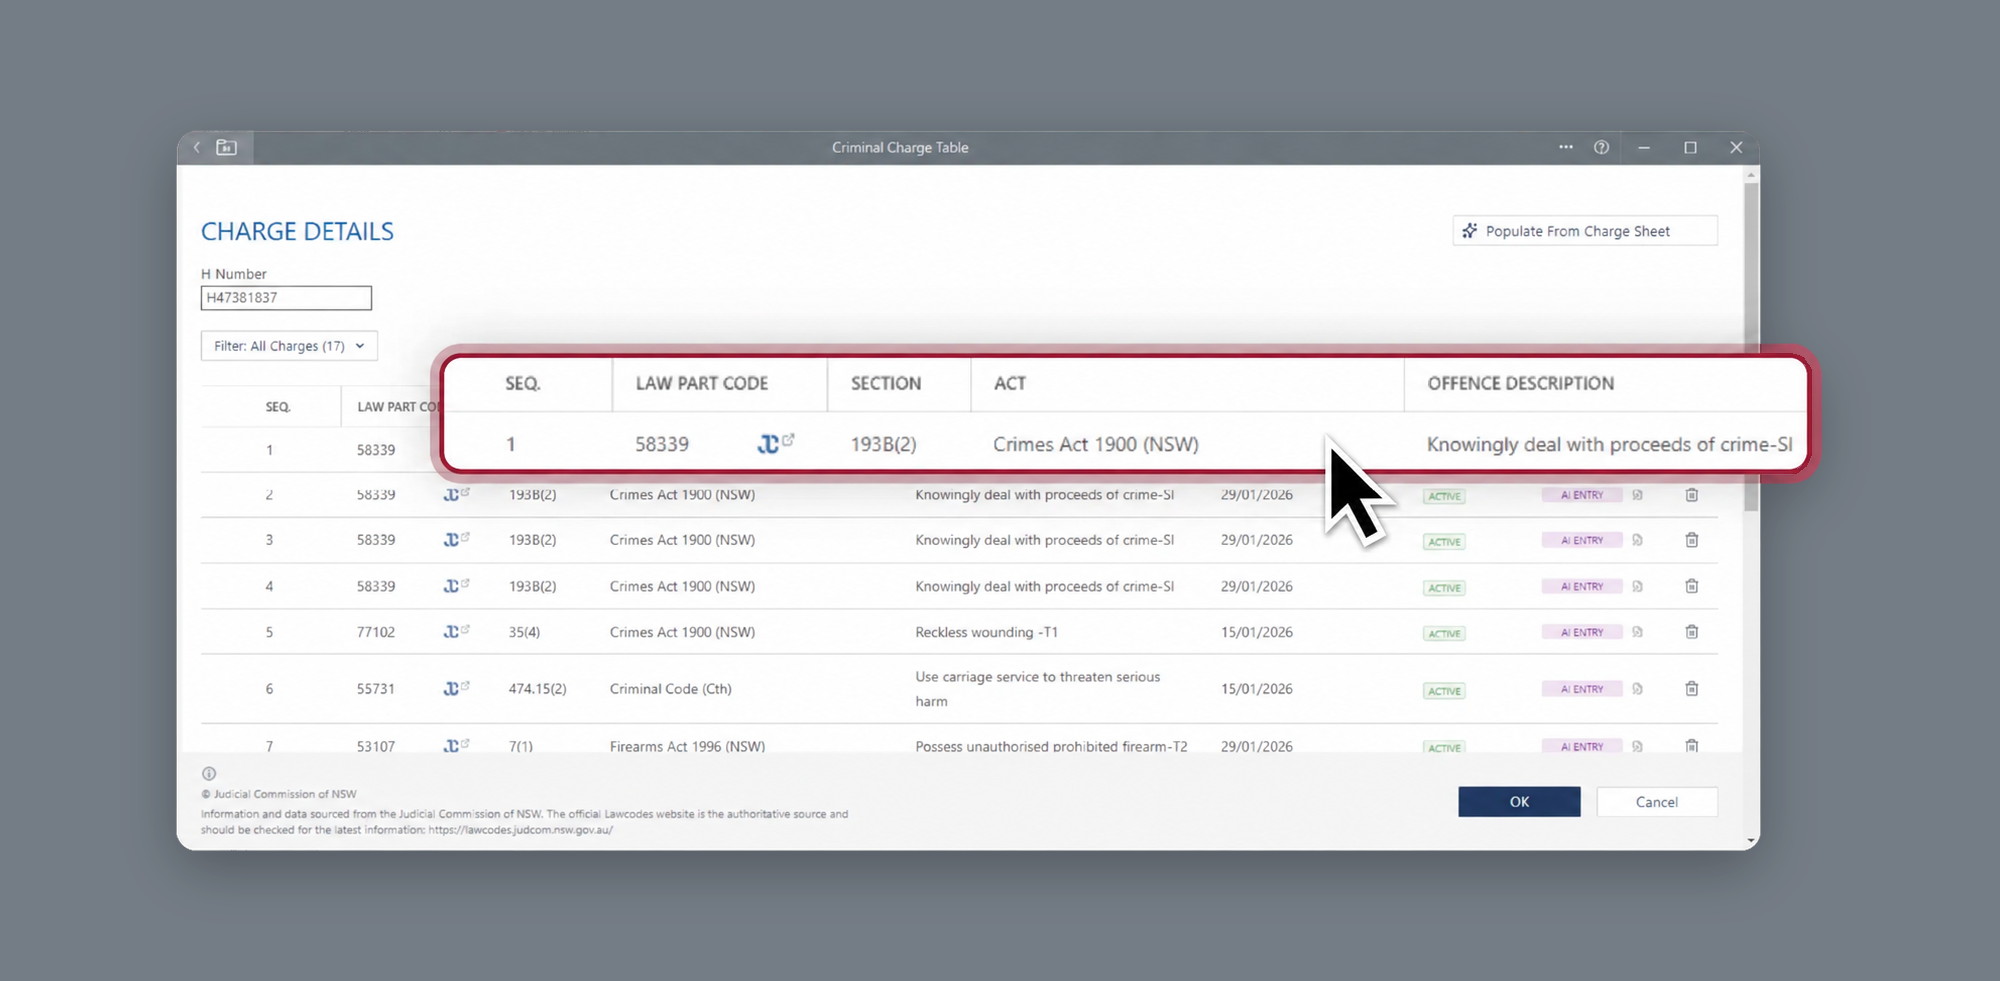This screenshot has height=981, width=2000.
Task: Click the document icon next to charge 3 AI ENTRY
Action: pyautogui.click(x=1638, y=540)
